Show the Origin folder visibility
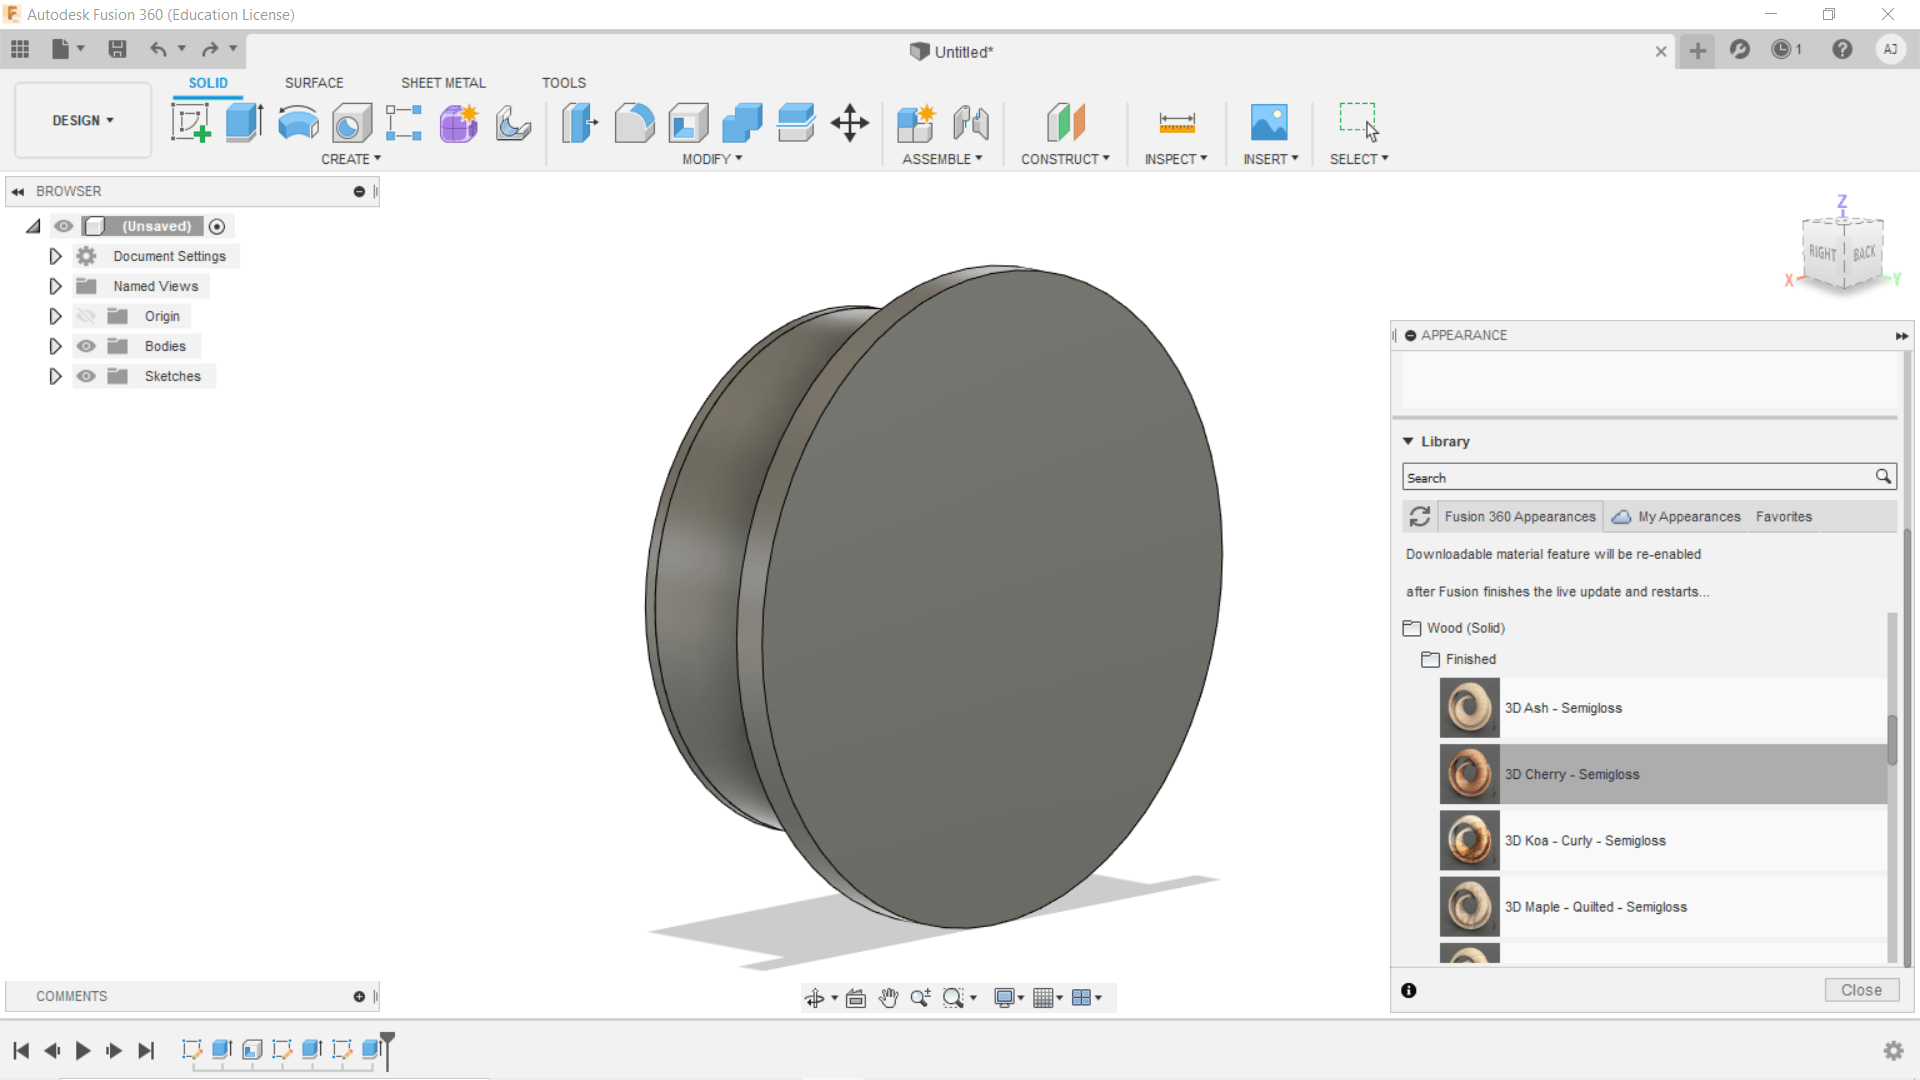 tap(87, 316)
